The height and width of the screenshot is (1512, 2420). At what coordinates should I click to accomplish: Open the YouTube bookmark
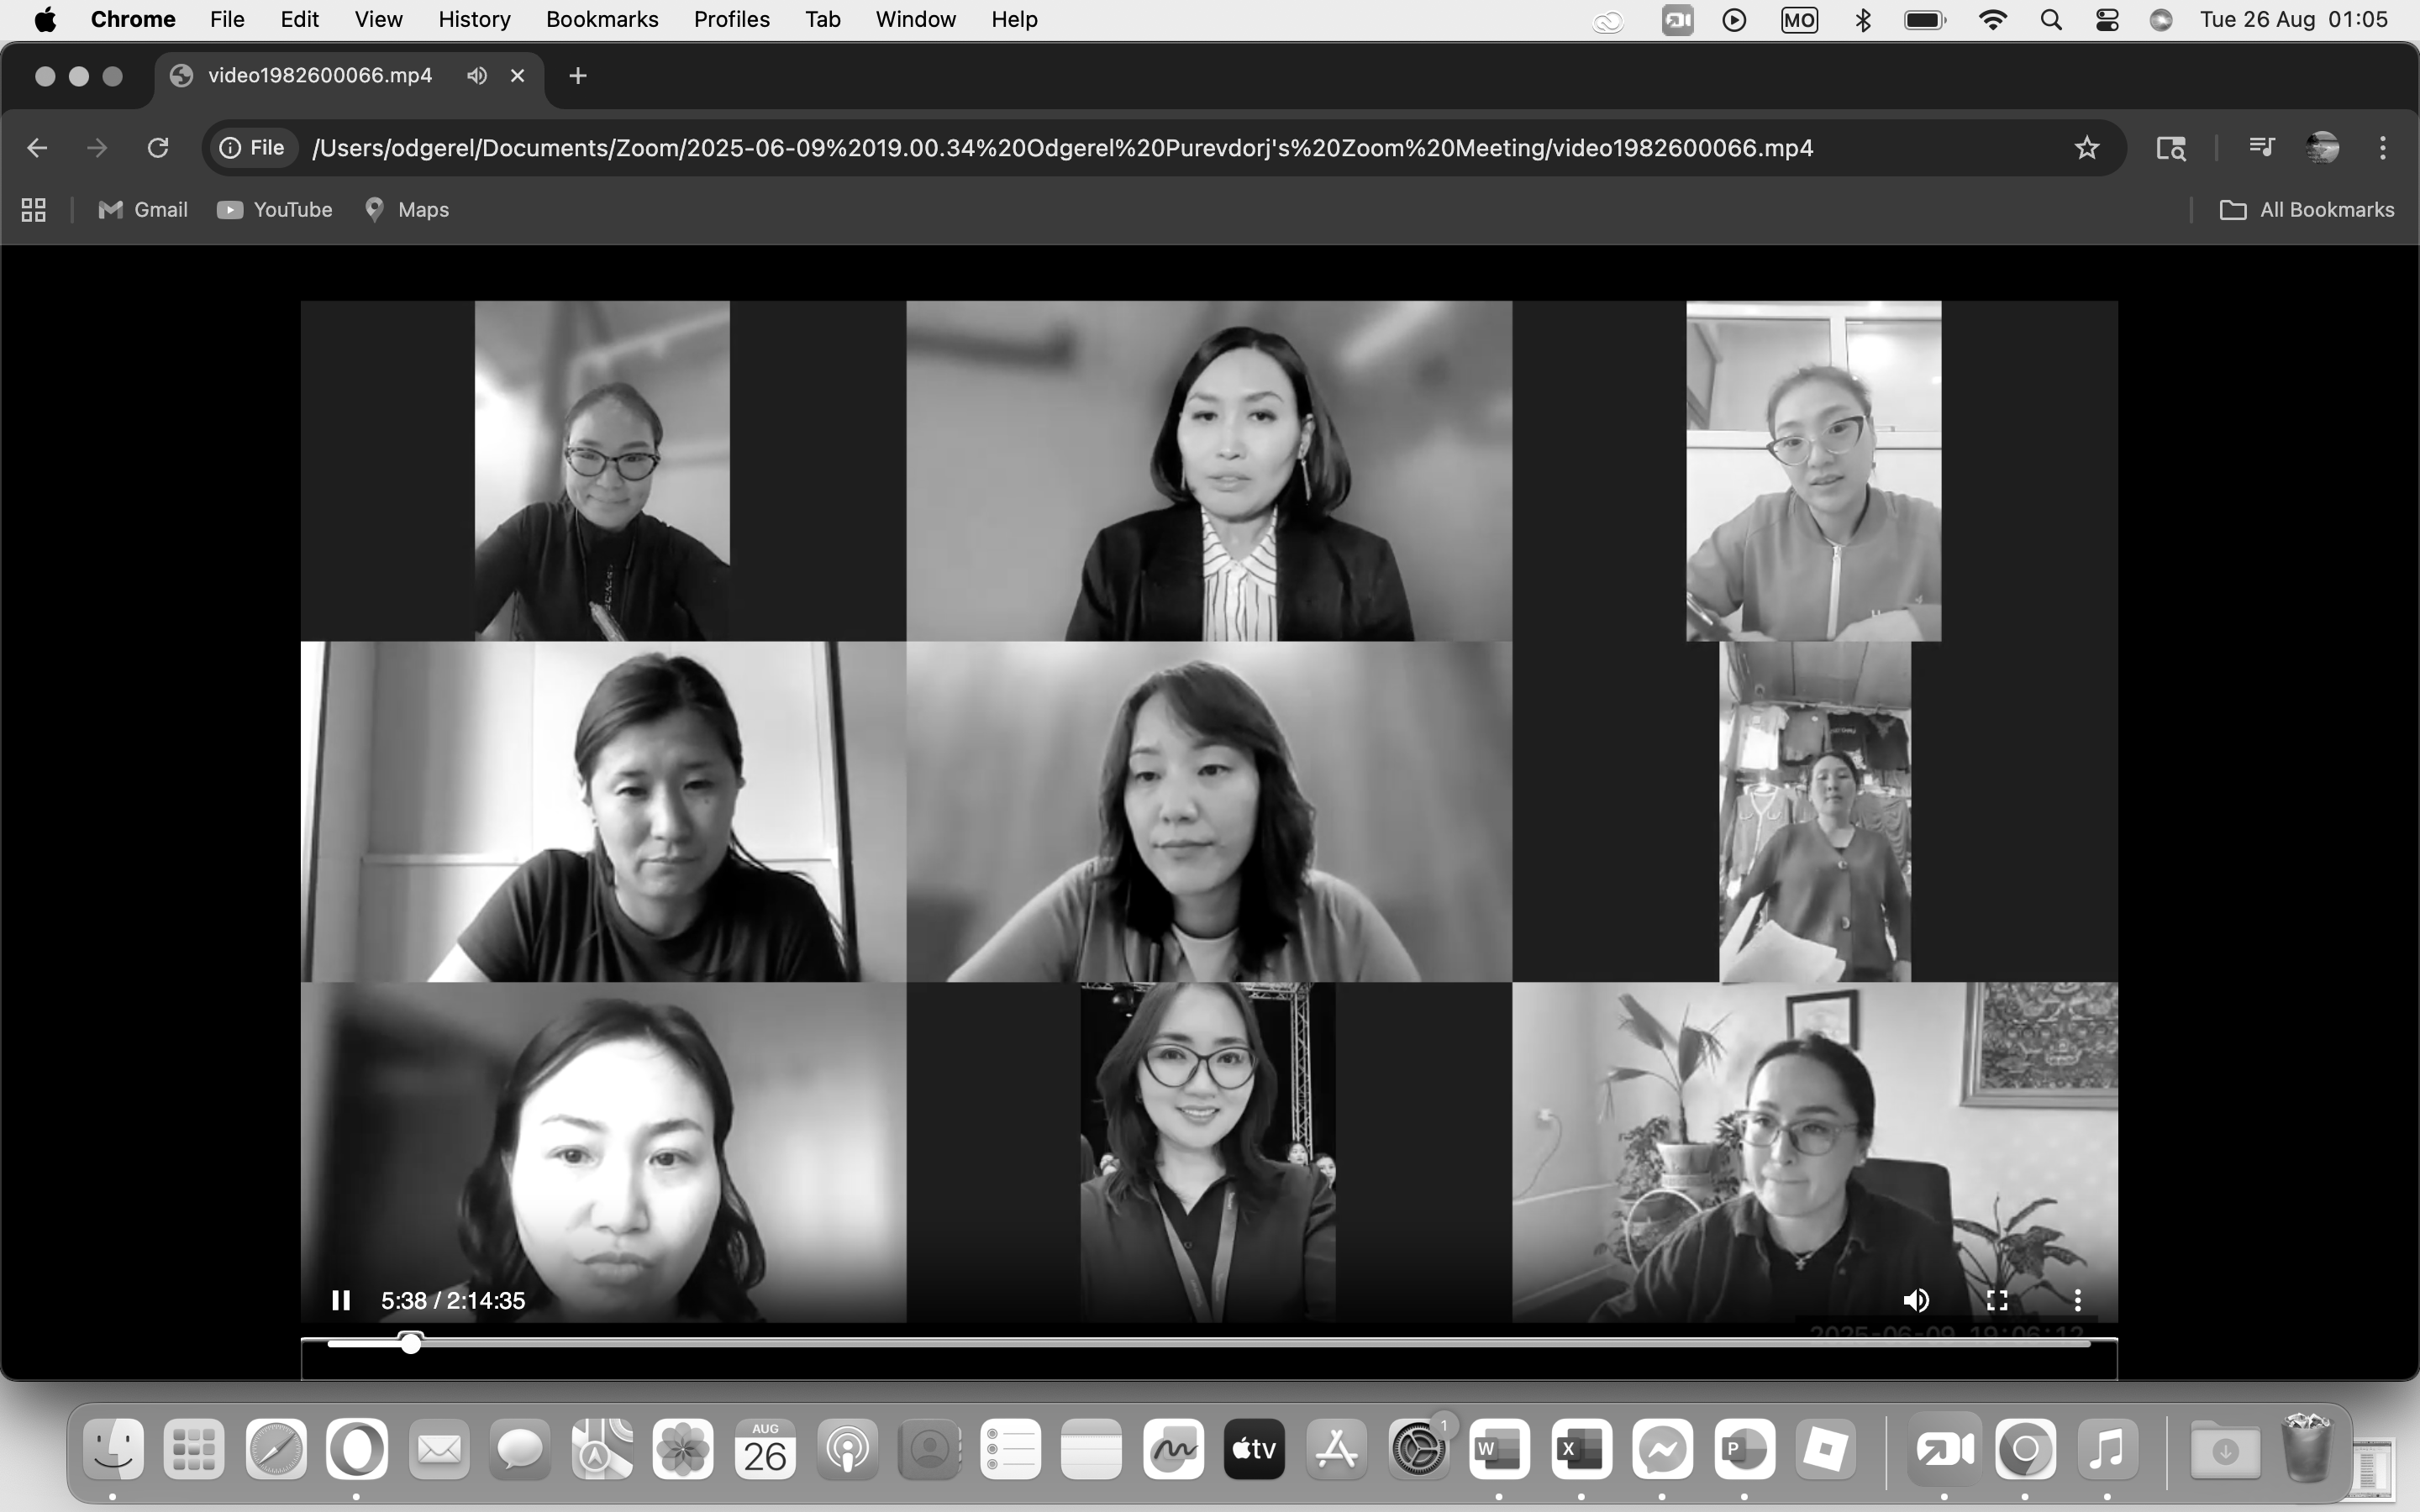coord(275,210)
